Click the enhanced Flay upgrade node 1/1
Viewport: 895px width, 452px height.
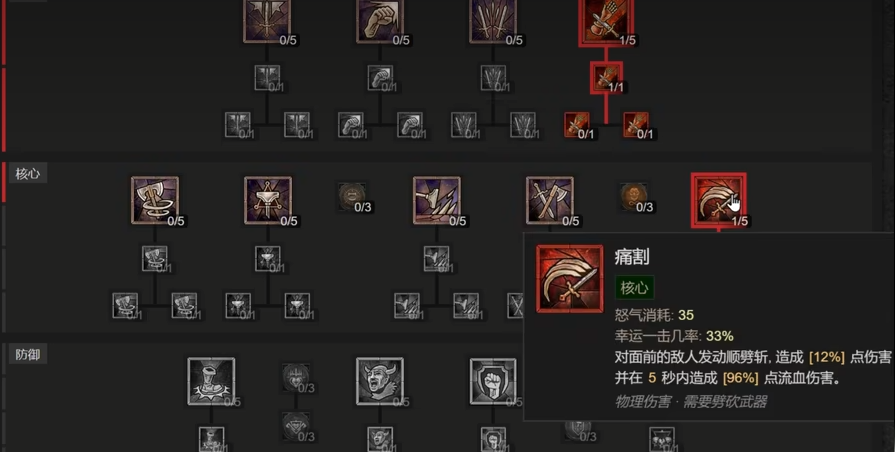[606, 78]
